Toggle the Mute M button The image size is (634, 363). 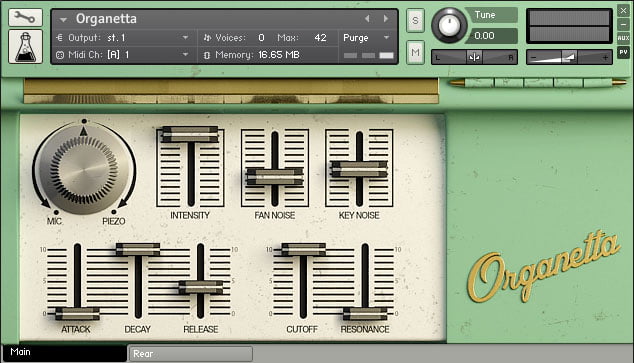click(x=415, y=53)
